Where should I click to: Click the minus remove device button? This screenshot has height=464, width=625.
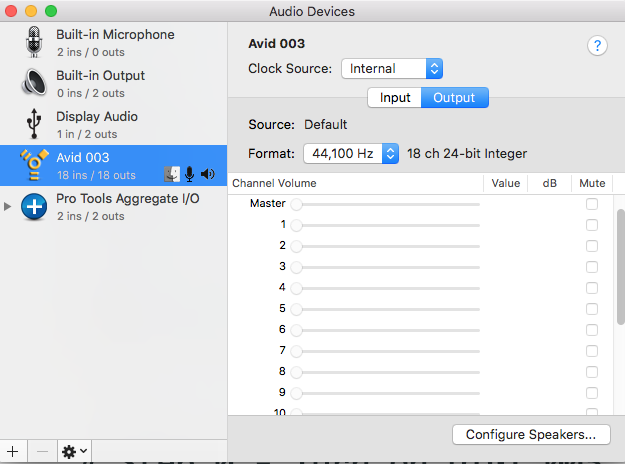click(42, 452)
